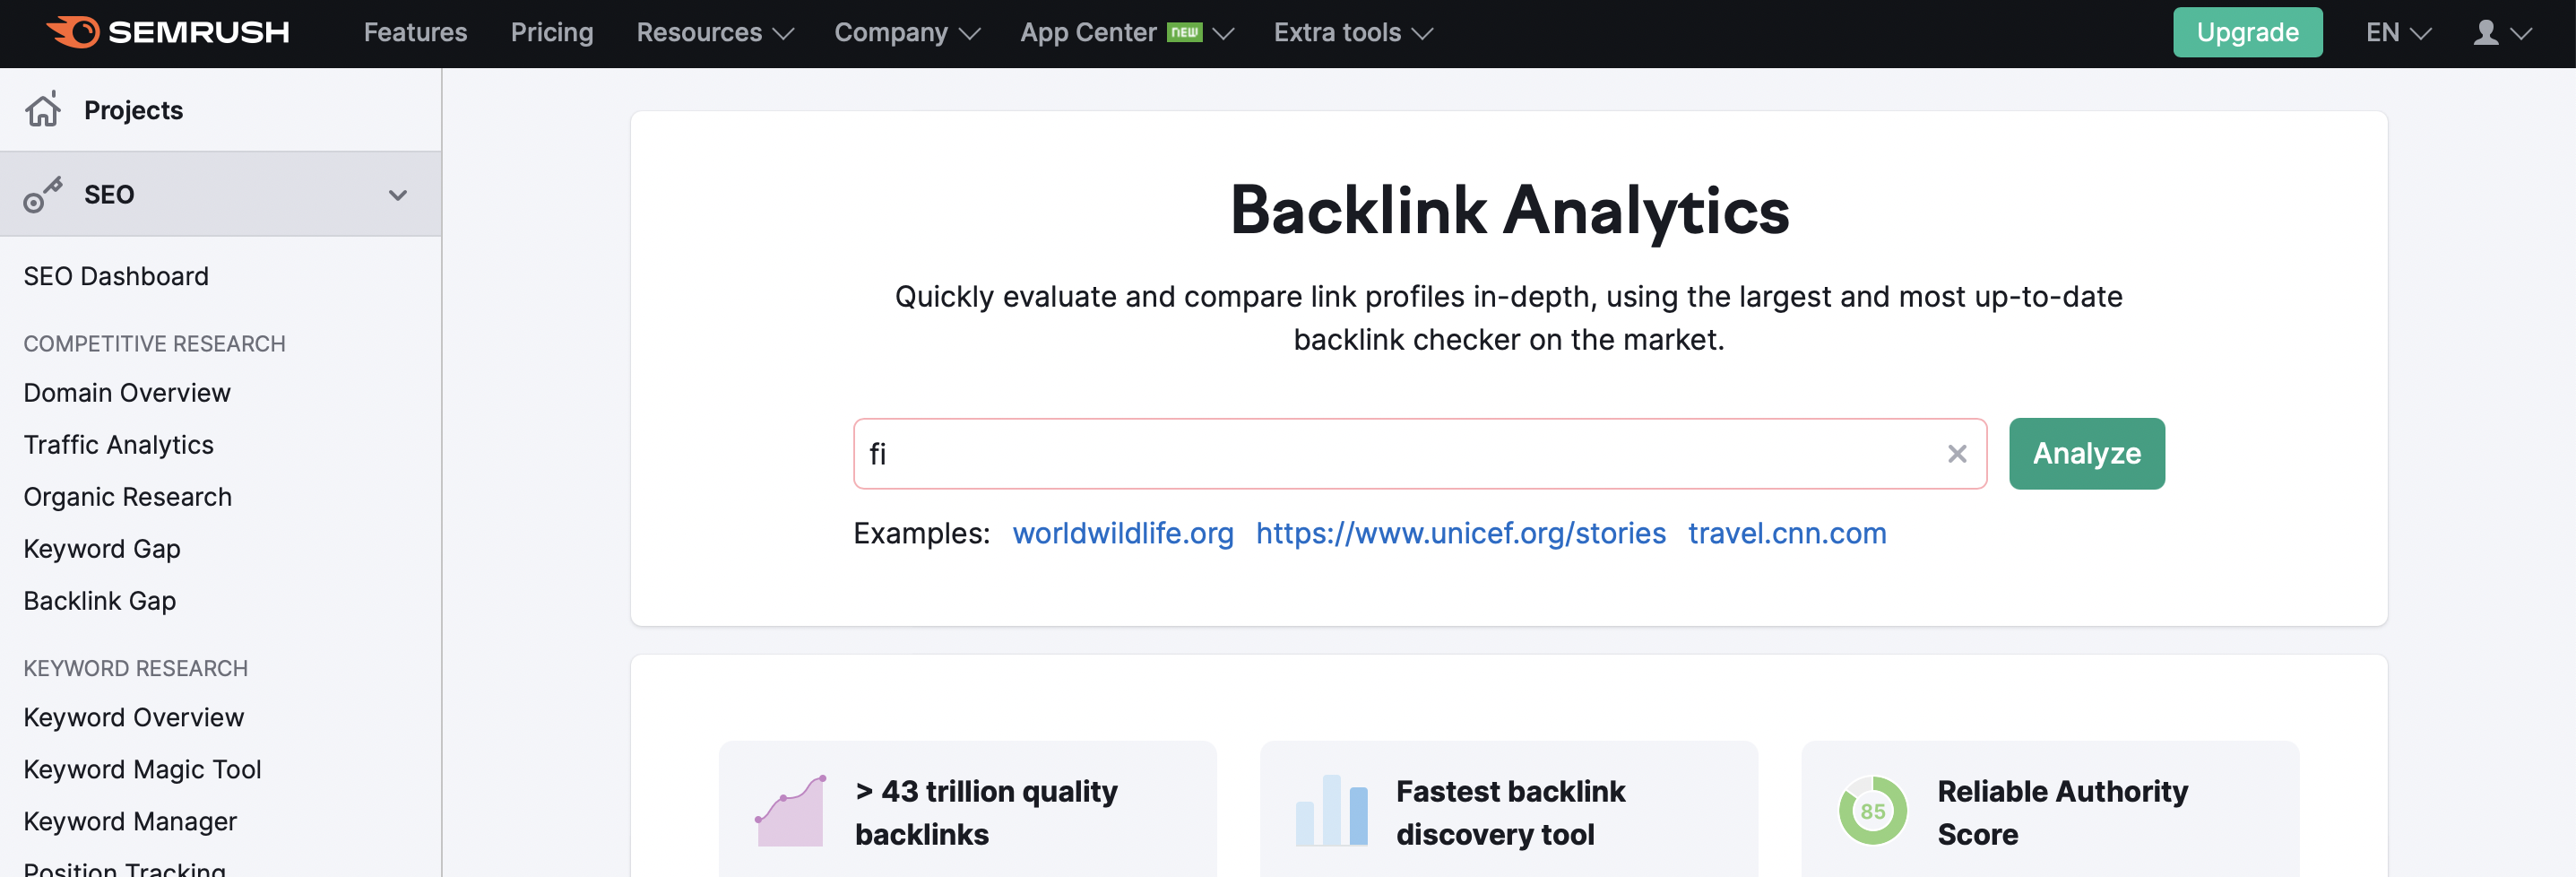
Task: Open the EN language selector
Action: pyautogui.click(x=2397, y=33)
